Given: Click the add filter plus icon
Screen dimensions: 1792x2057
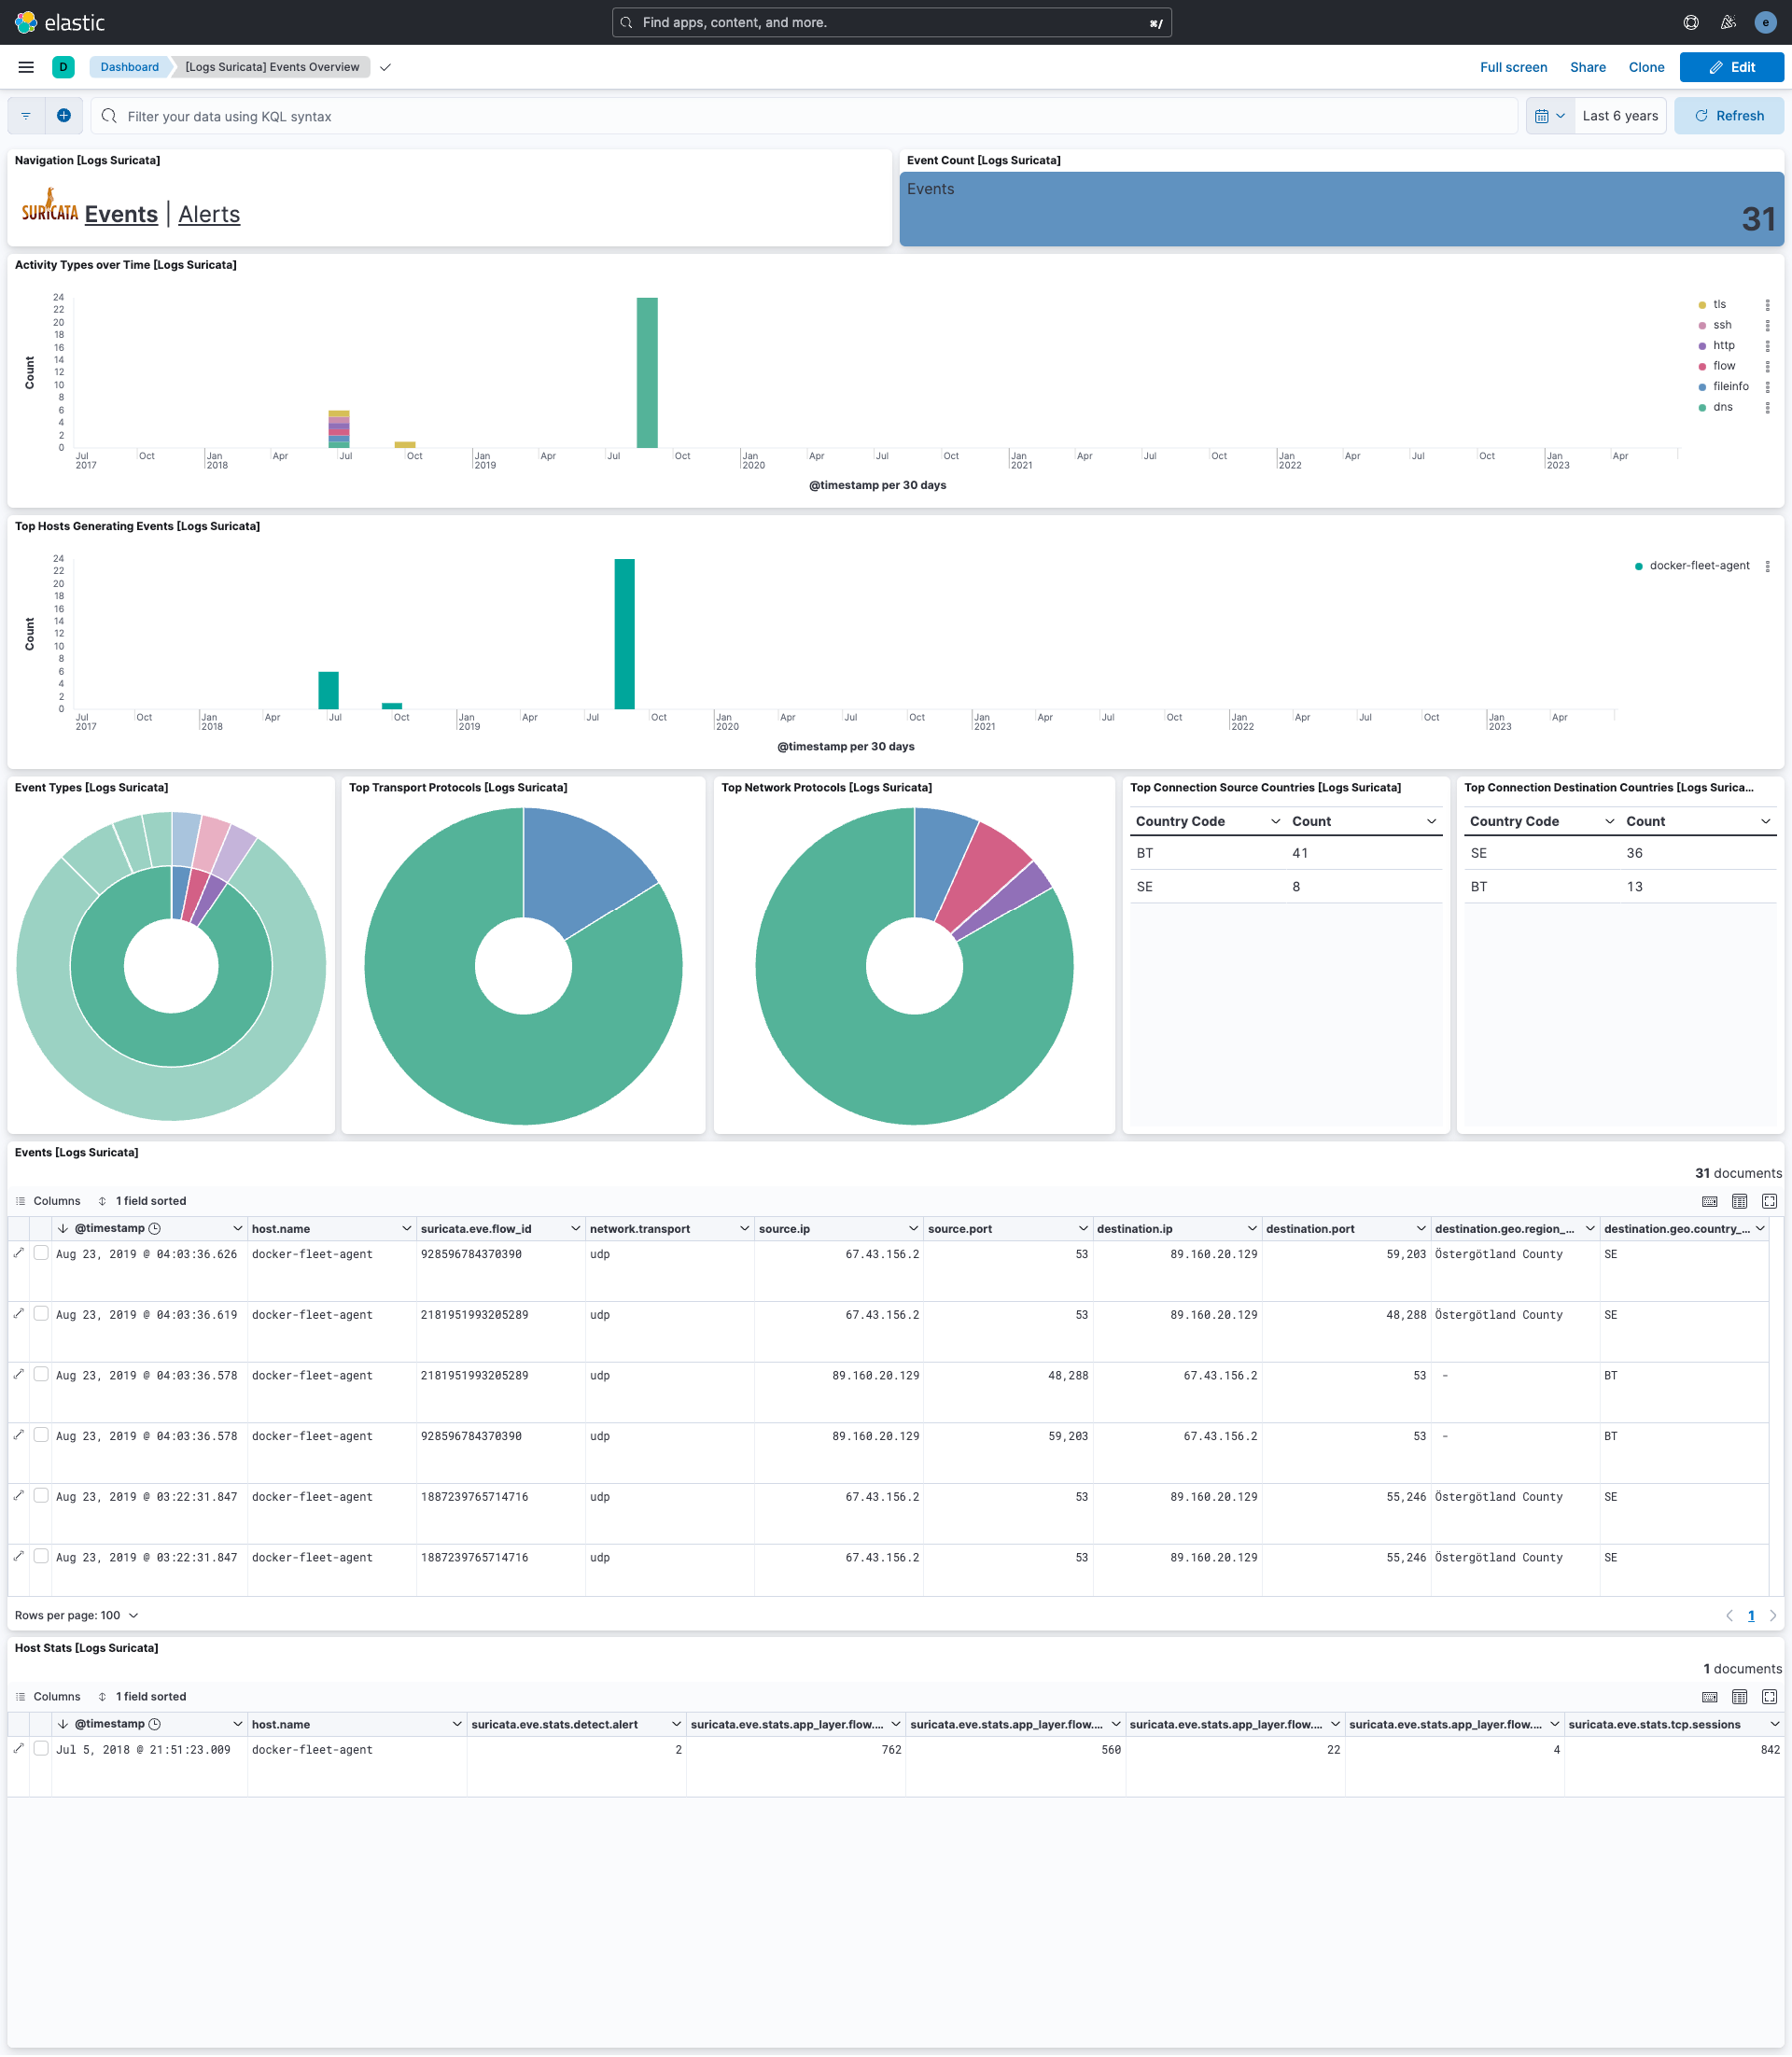Looking at the screenshot, I should pyautogui.click(x=64, y=116).
